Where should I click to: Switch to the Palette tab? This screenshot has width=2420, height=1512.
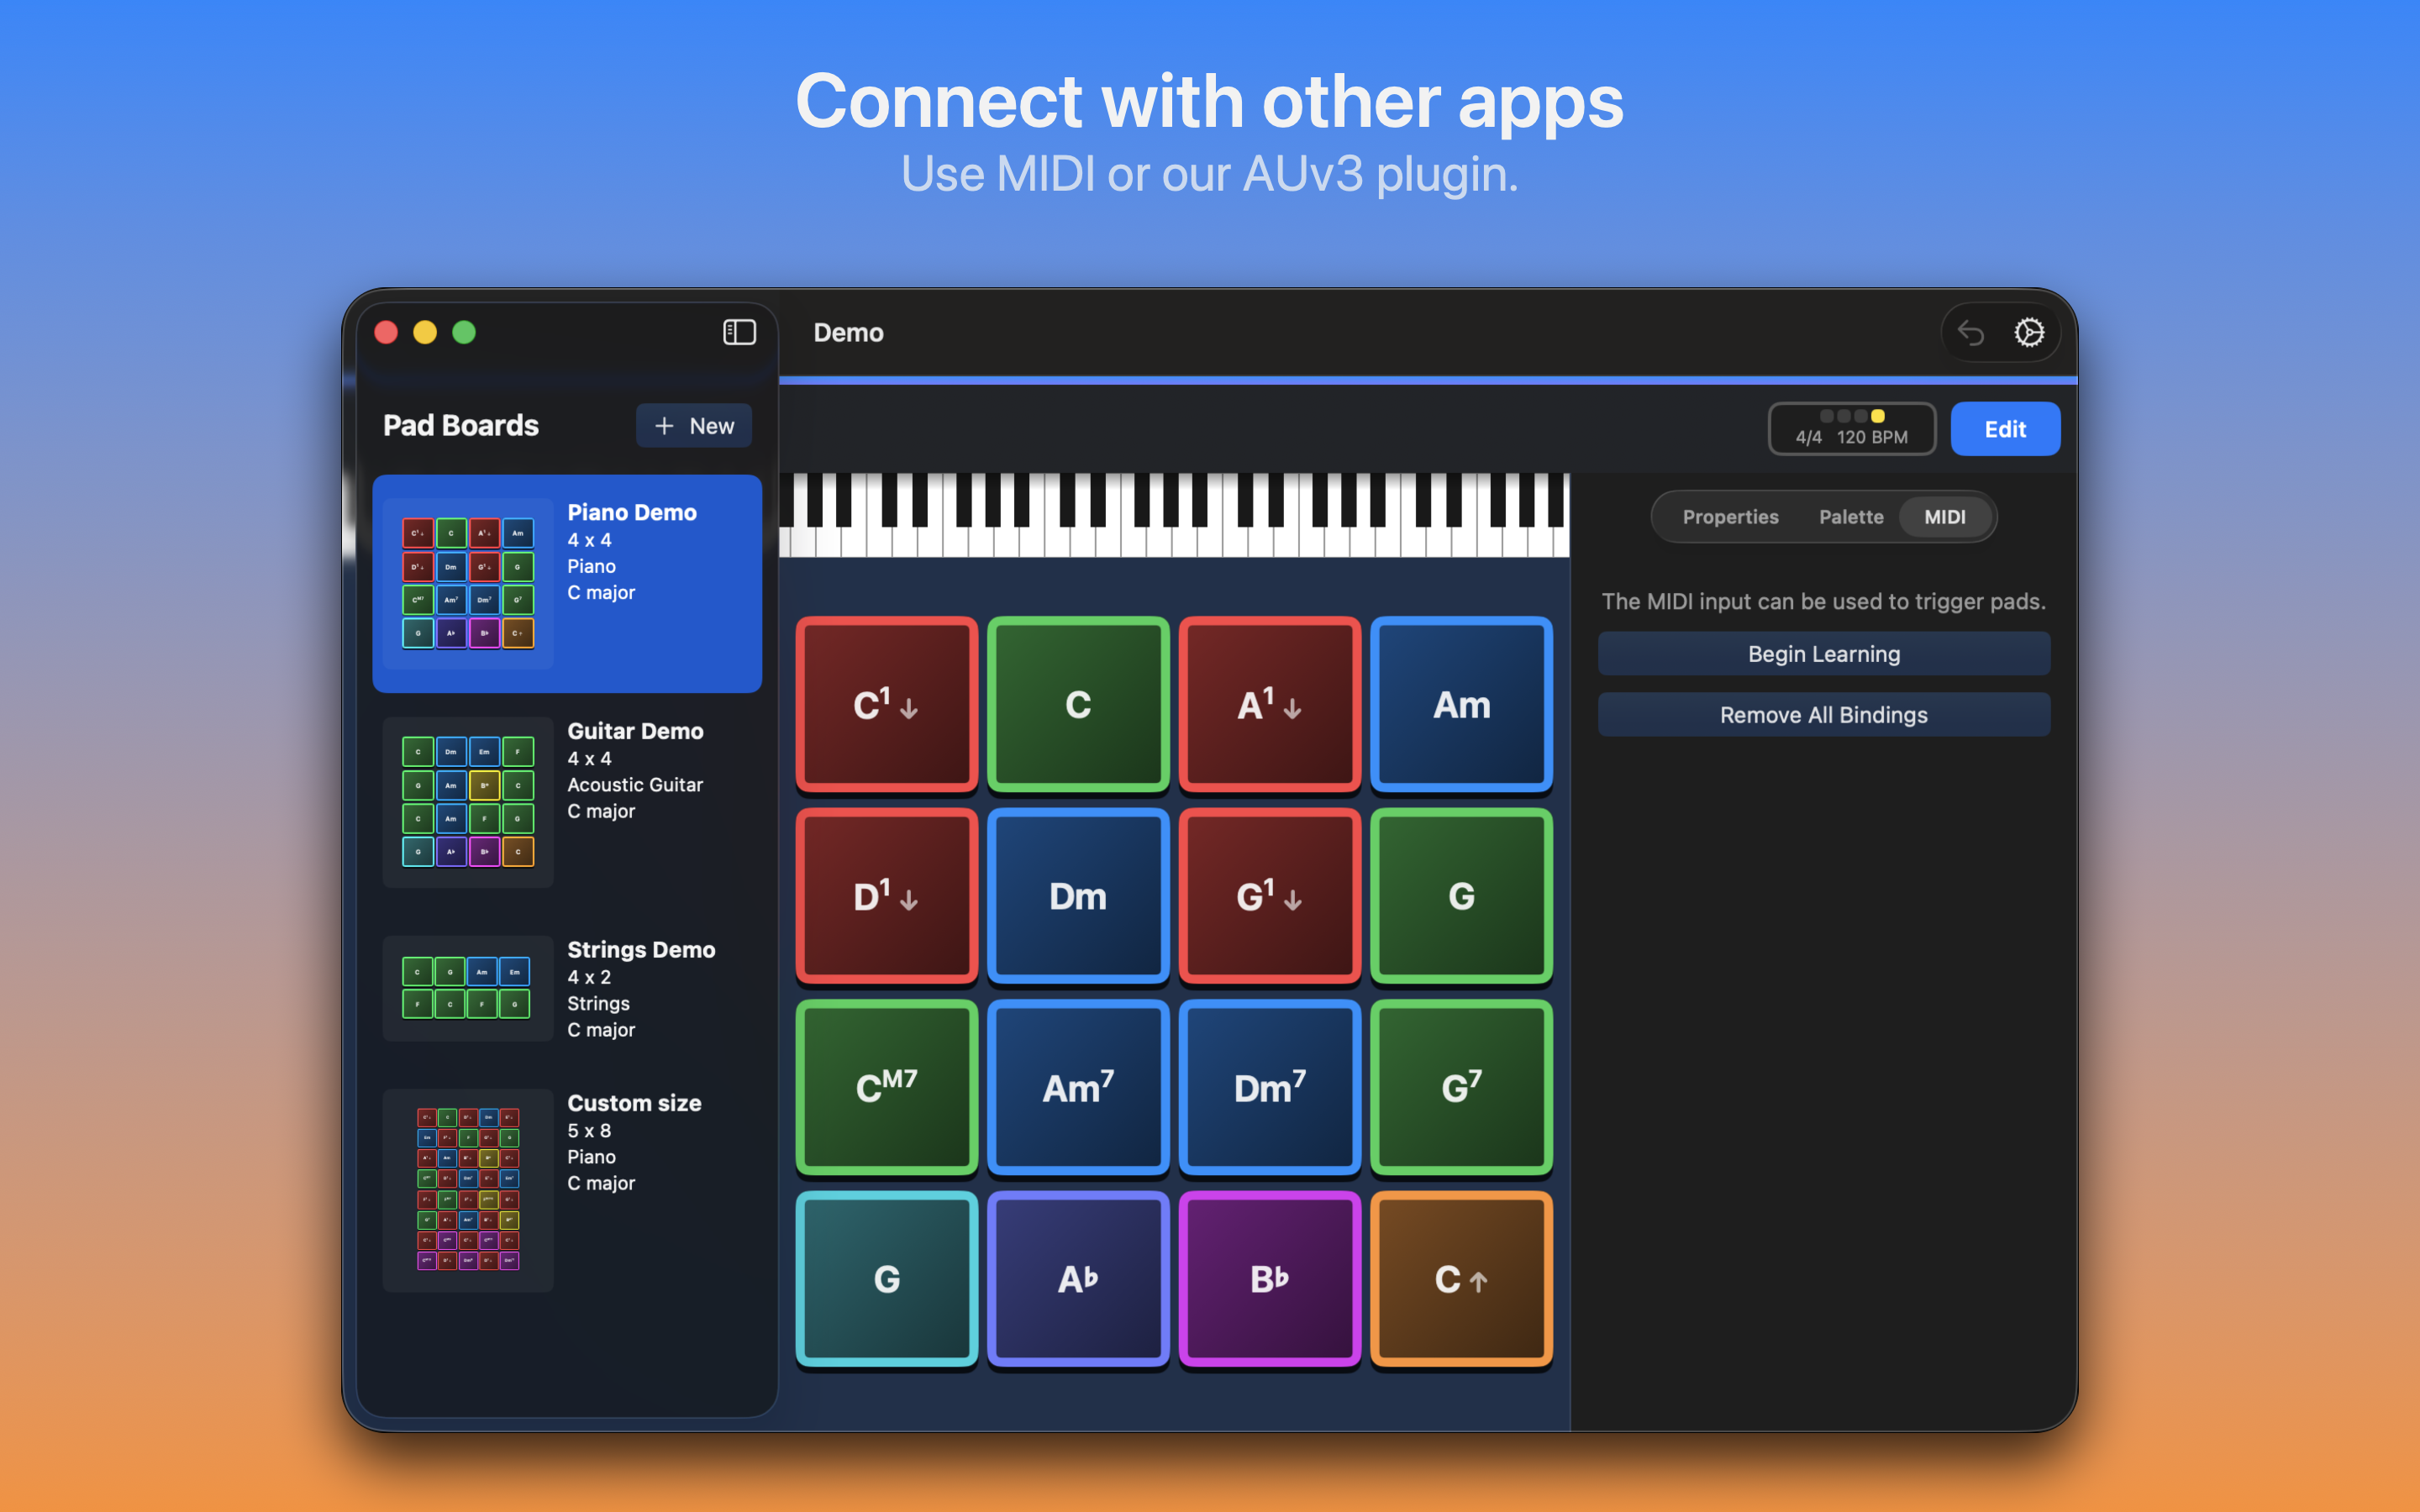[x=1851, y=517]
